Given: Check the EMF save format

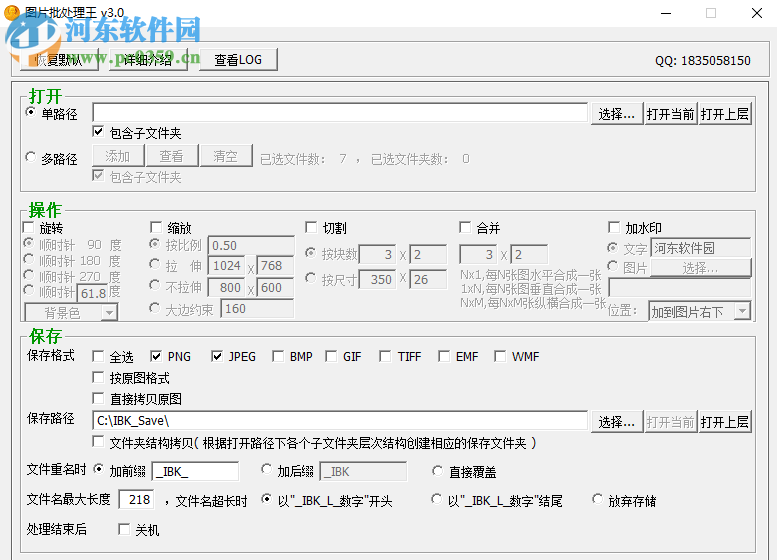Looking at the screenshot, I should (444, 356).
